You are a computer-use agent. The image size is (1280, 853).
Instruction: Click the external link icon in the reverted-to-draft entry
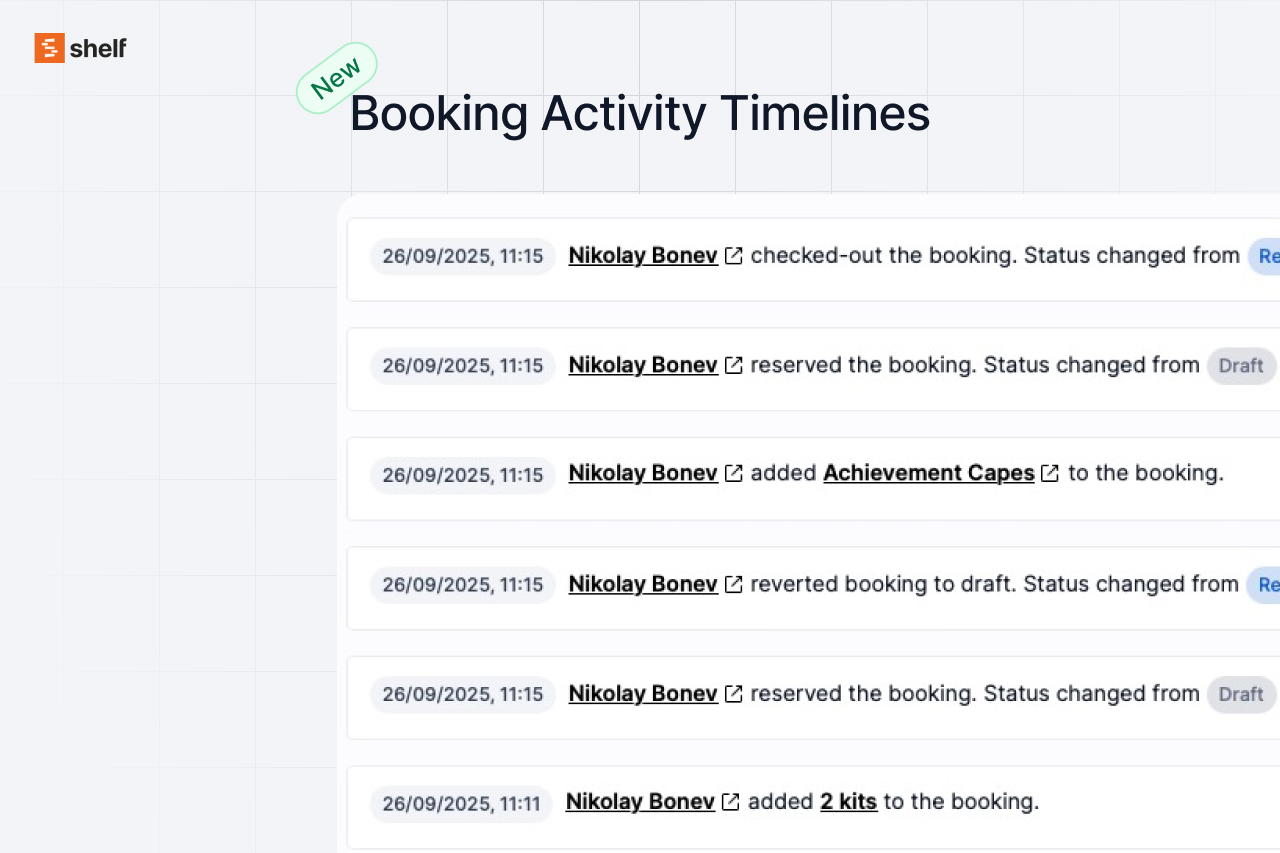pyautogui.click(x=733, y=584)
